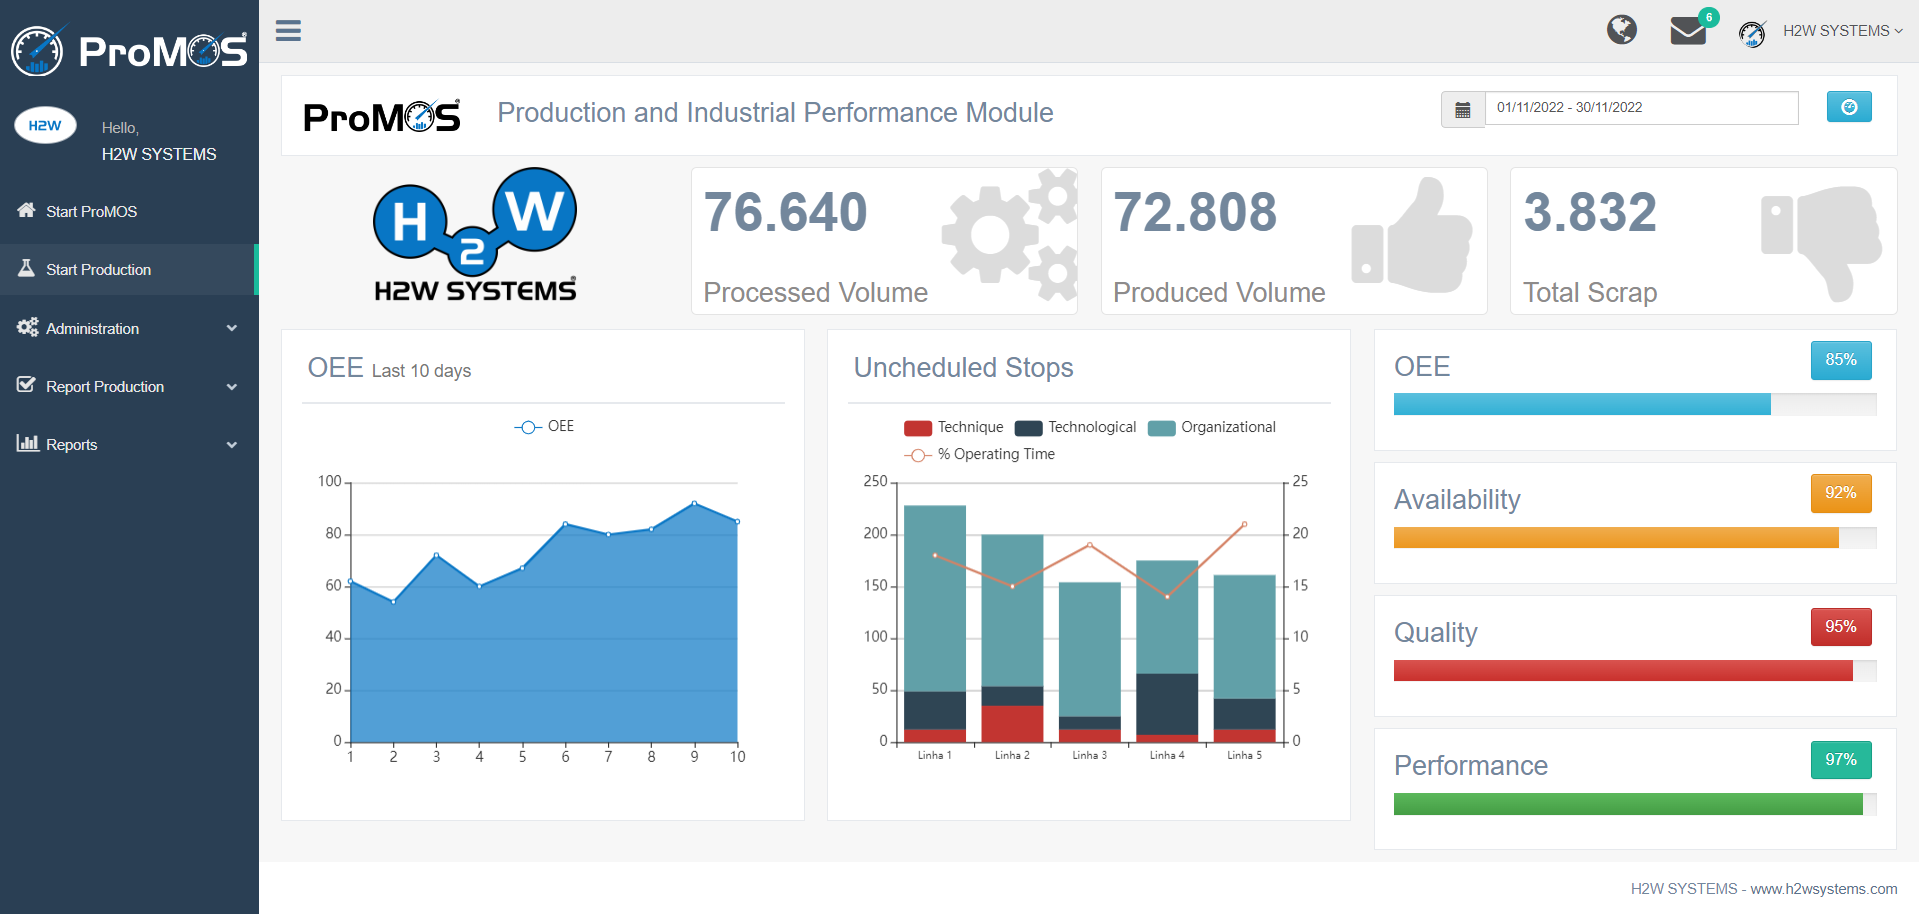Click the green 6 notification badge
The width and height of the screenshot is (1919, 914).
pyautogui.click(x=1709, y=17)
